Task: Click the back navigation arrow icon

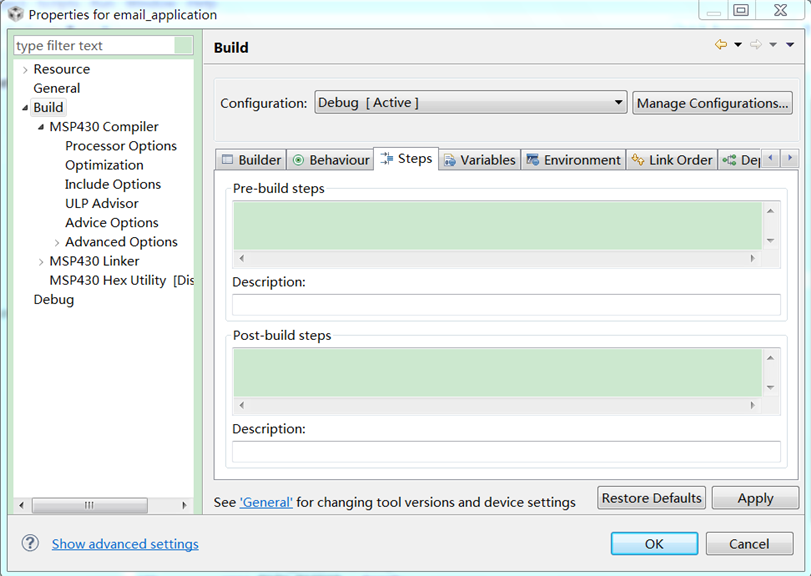Action: 720,45
